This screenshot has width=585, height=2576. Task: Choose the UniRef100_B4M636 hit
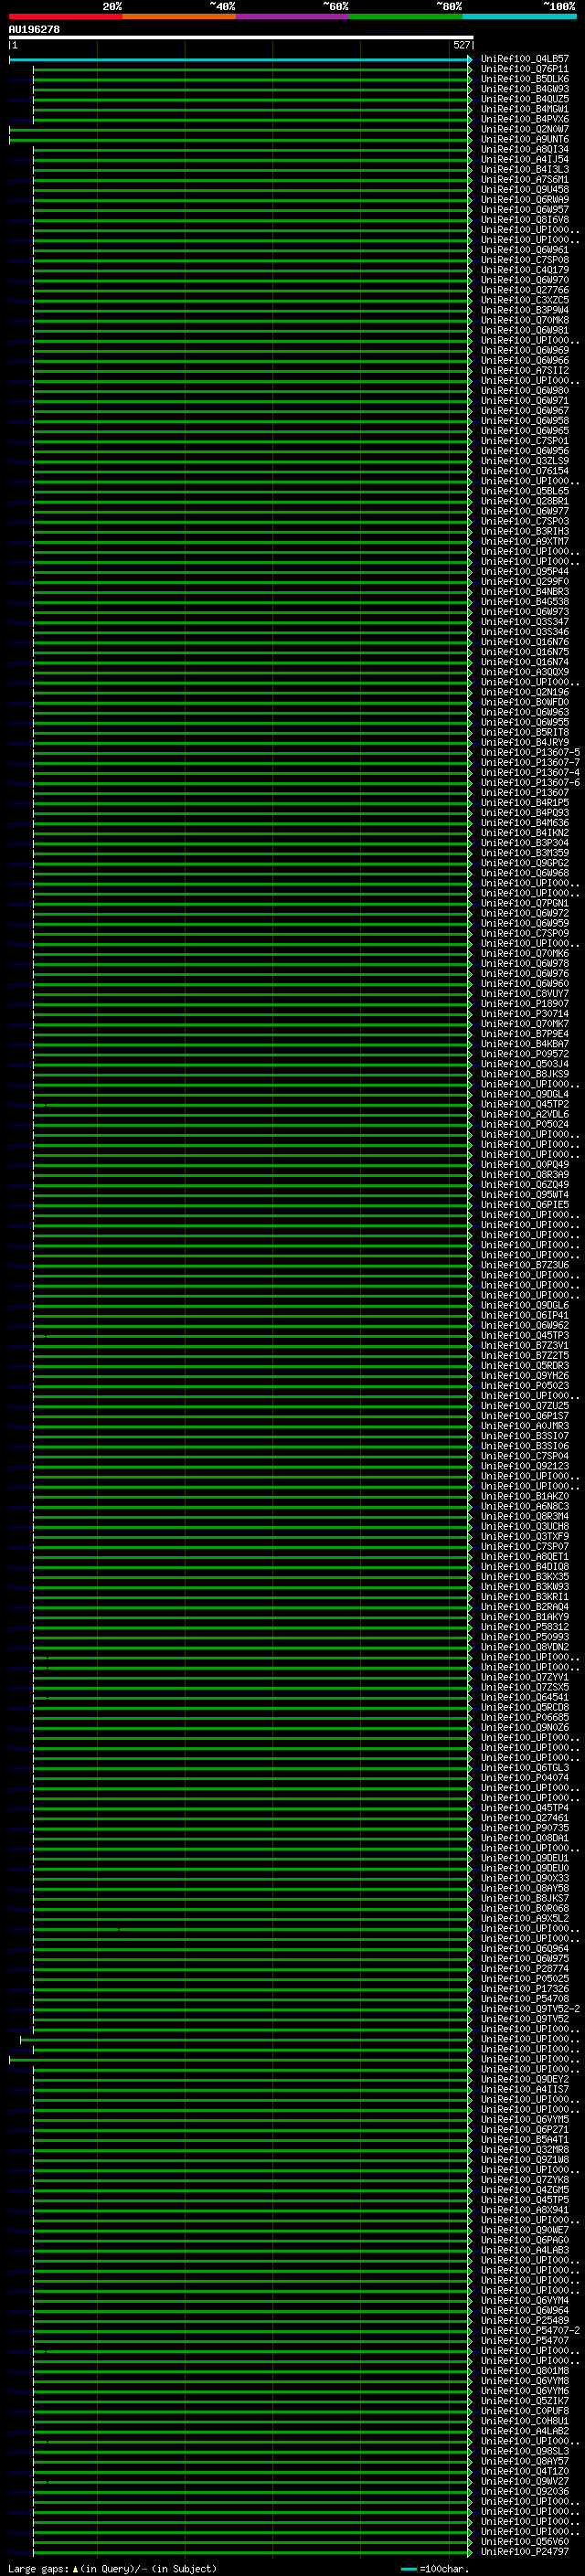pyautogui.click(x=525, y=822)
